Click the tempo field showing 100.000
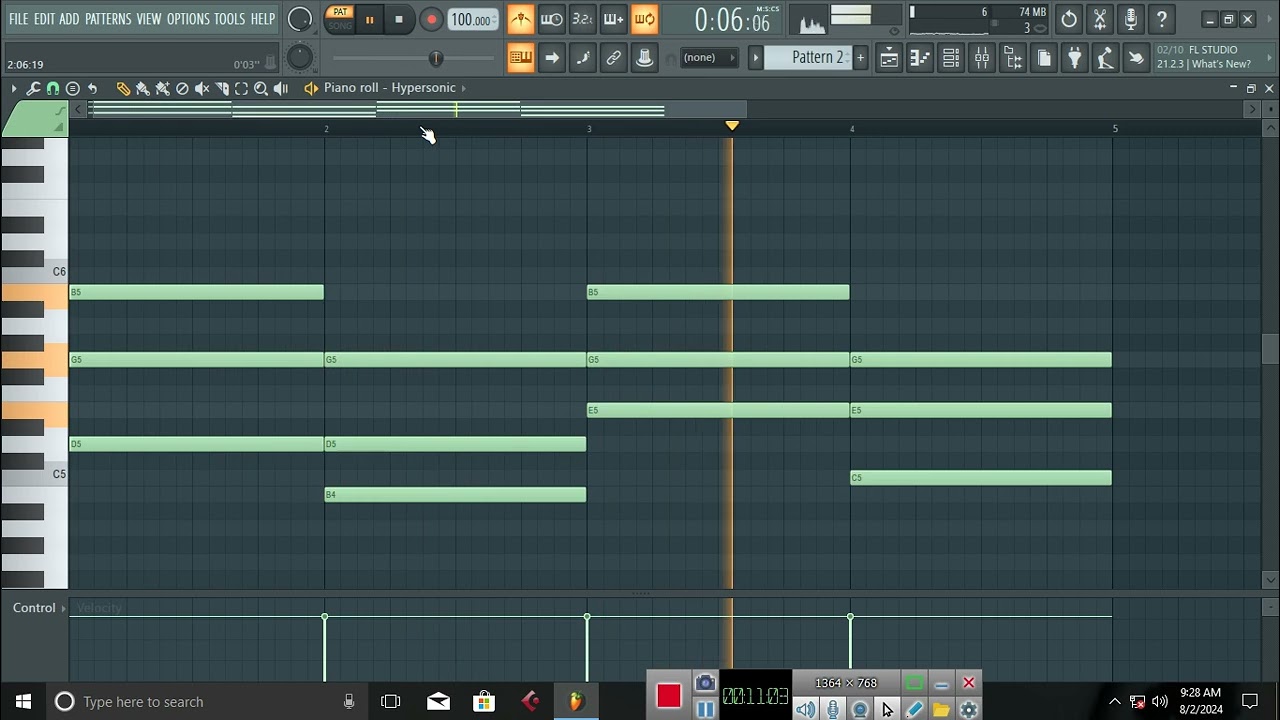Image resolution: width=1280 pixels, height=720 pixels. pyautogui.click(x=471, y=20)
